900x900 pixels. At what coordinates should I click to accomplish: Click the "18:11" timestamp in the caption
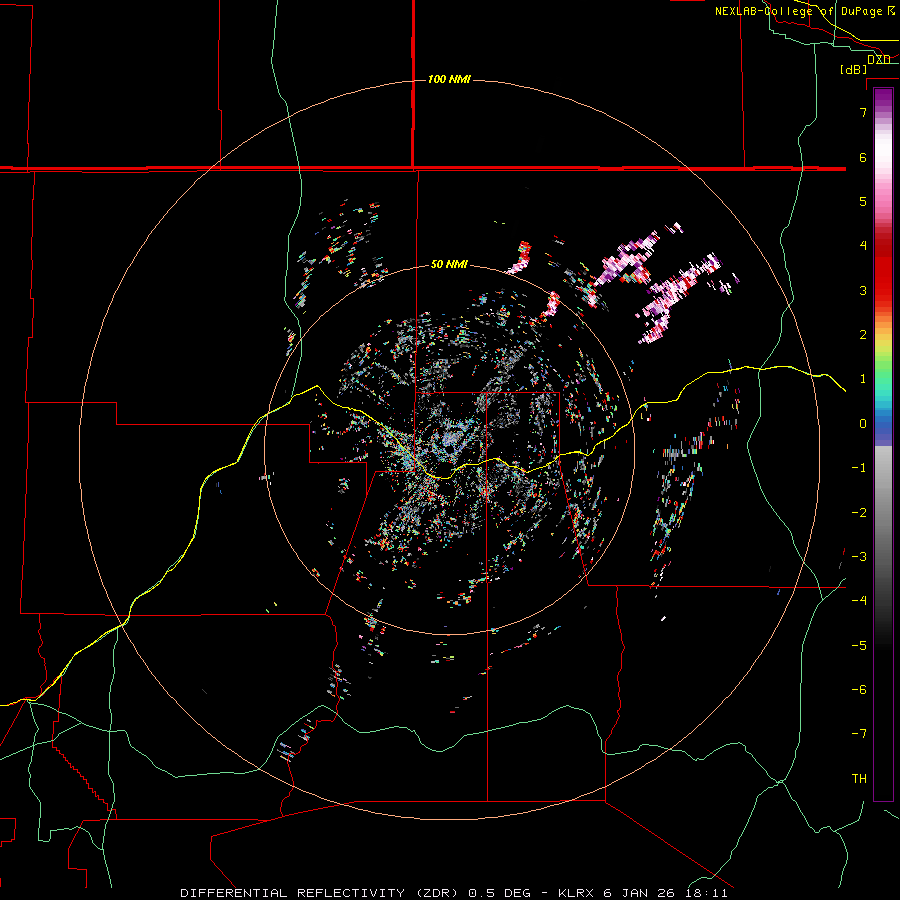705,893
